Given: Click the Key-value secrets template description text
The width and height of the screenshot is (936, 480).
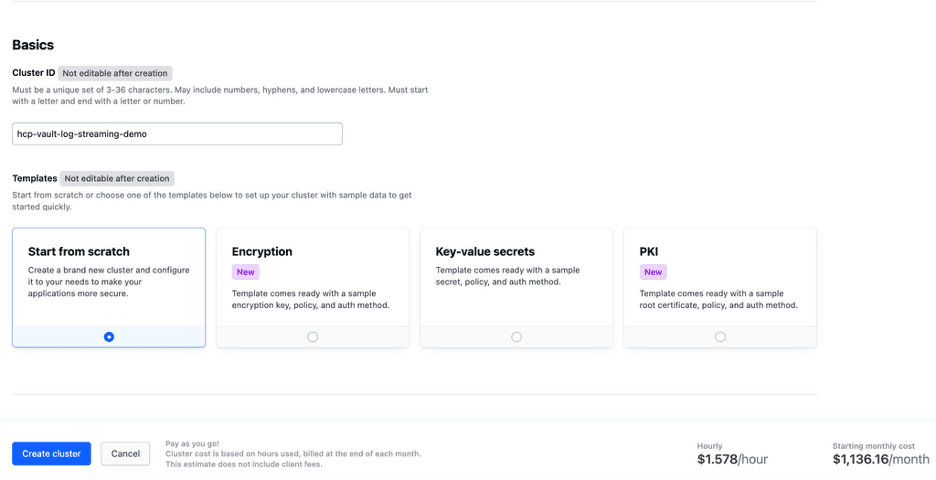Looking at the screenshot, I should (507, 276).
